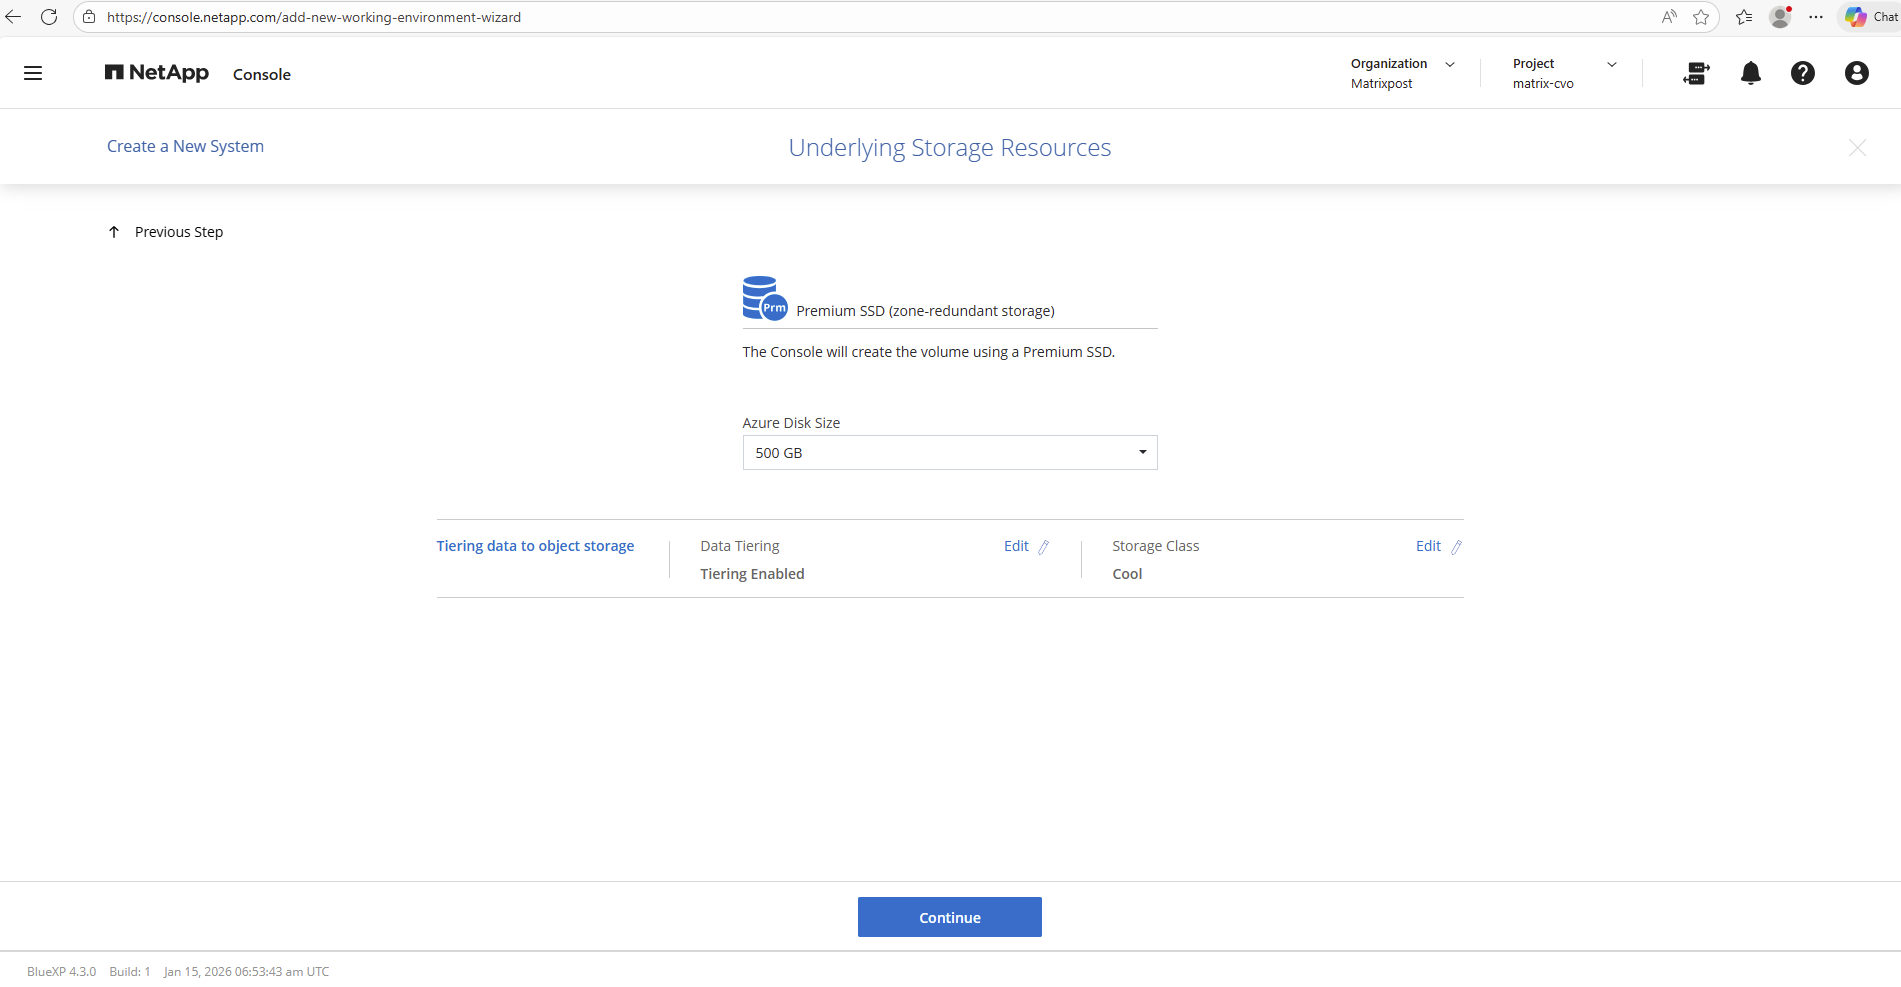Open the hamburger navigation menu

point(33,73)
